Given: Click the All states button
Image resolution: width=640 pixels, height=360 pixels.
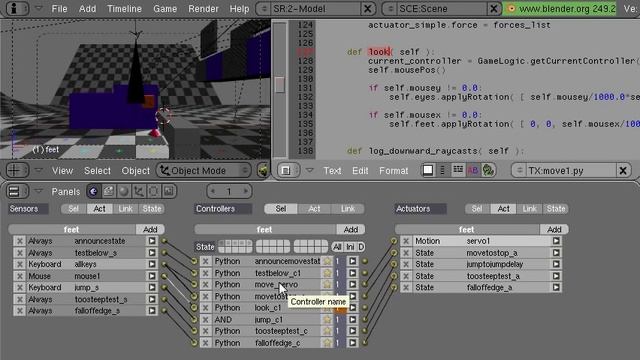Looking at the screenshot, I should click(337, 247).
